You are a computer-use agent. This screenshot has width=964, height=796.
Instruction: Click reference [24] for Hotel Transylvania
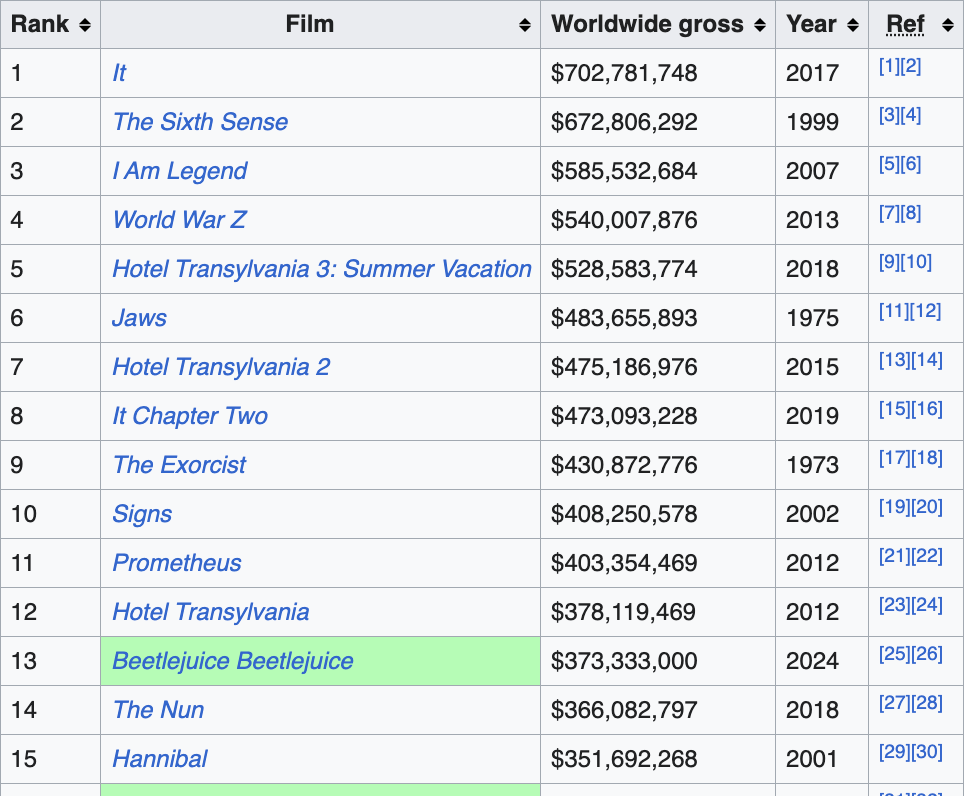pos(927,605)
